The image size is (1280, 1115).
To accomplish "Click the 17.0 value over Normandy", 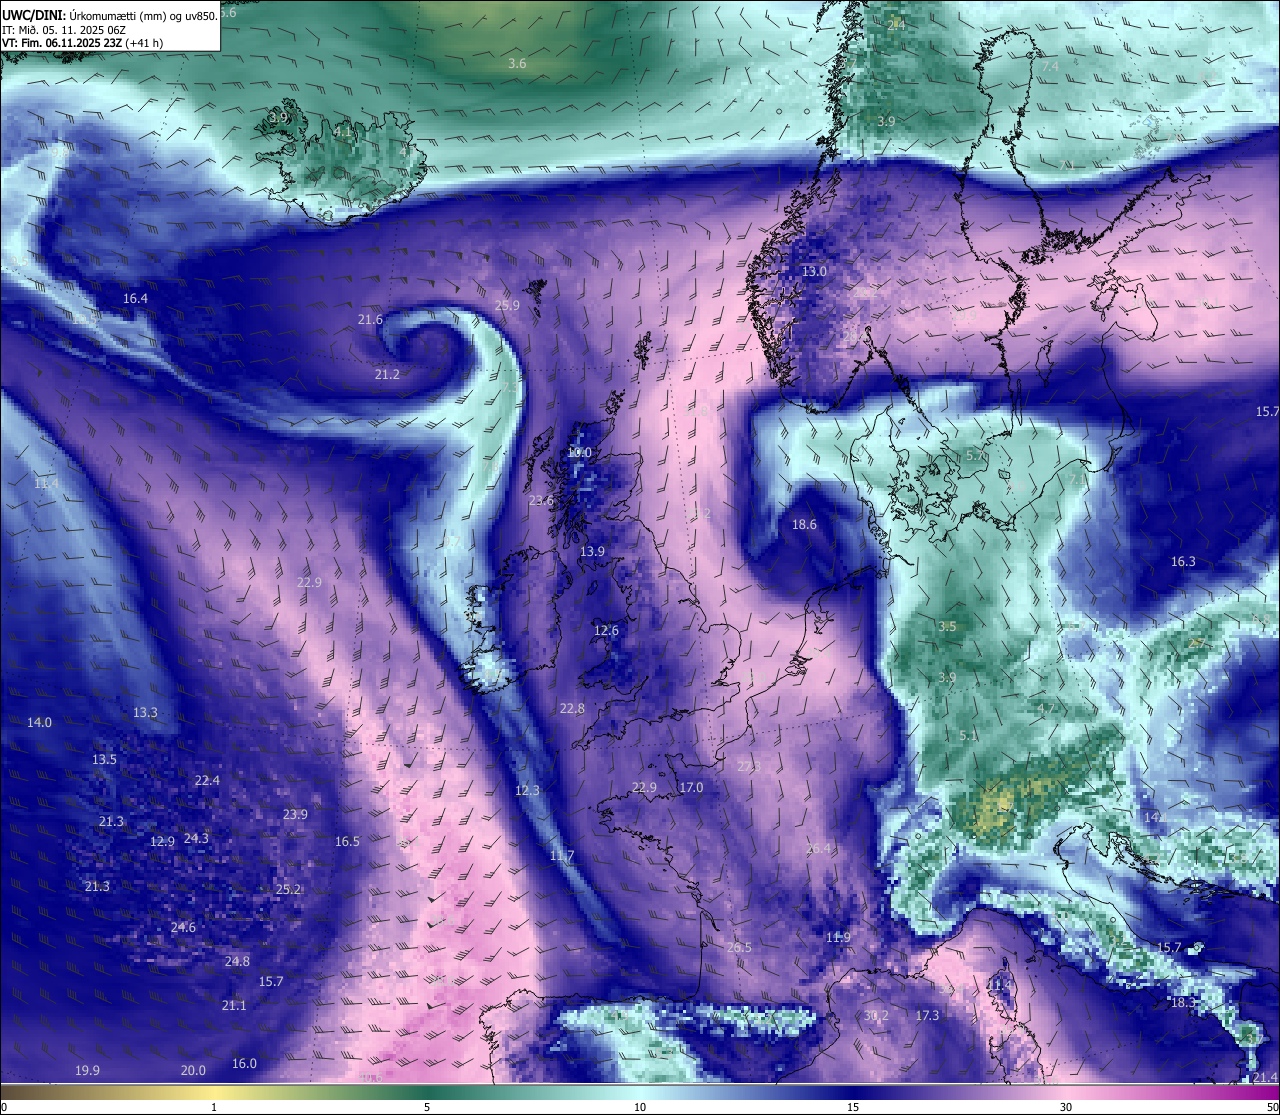I will pyautogui.click(x=691, y=788).
